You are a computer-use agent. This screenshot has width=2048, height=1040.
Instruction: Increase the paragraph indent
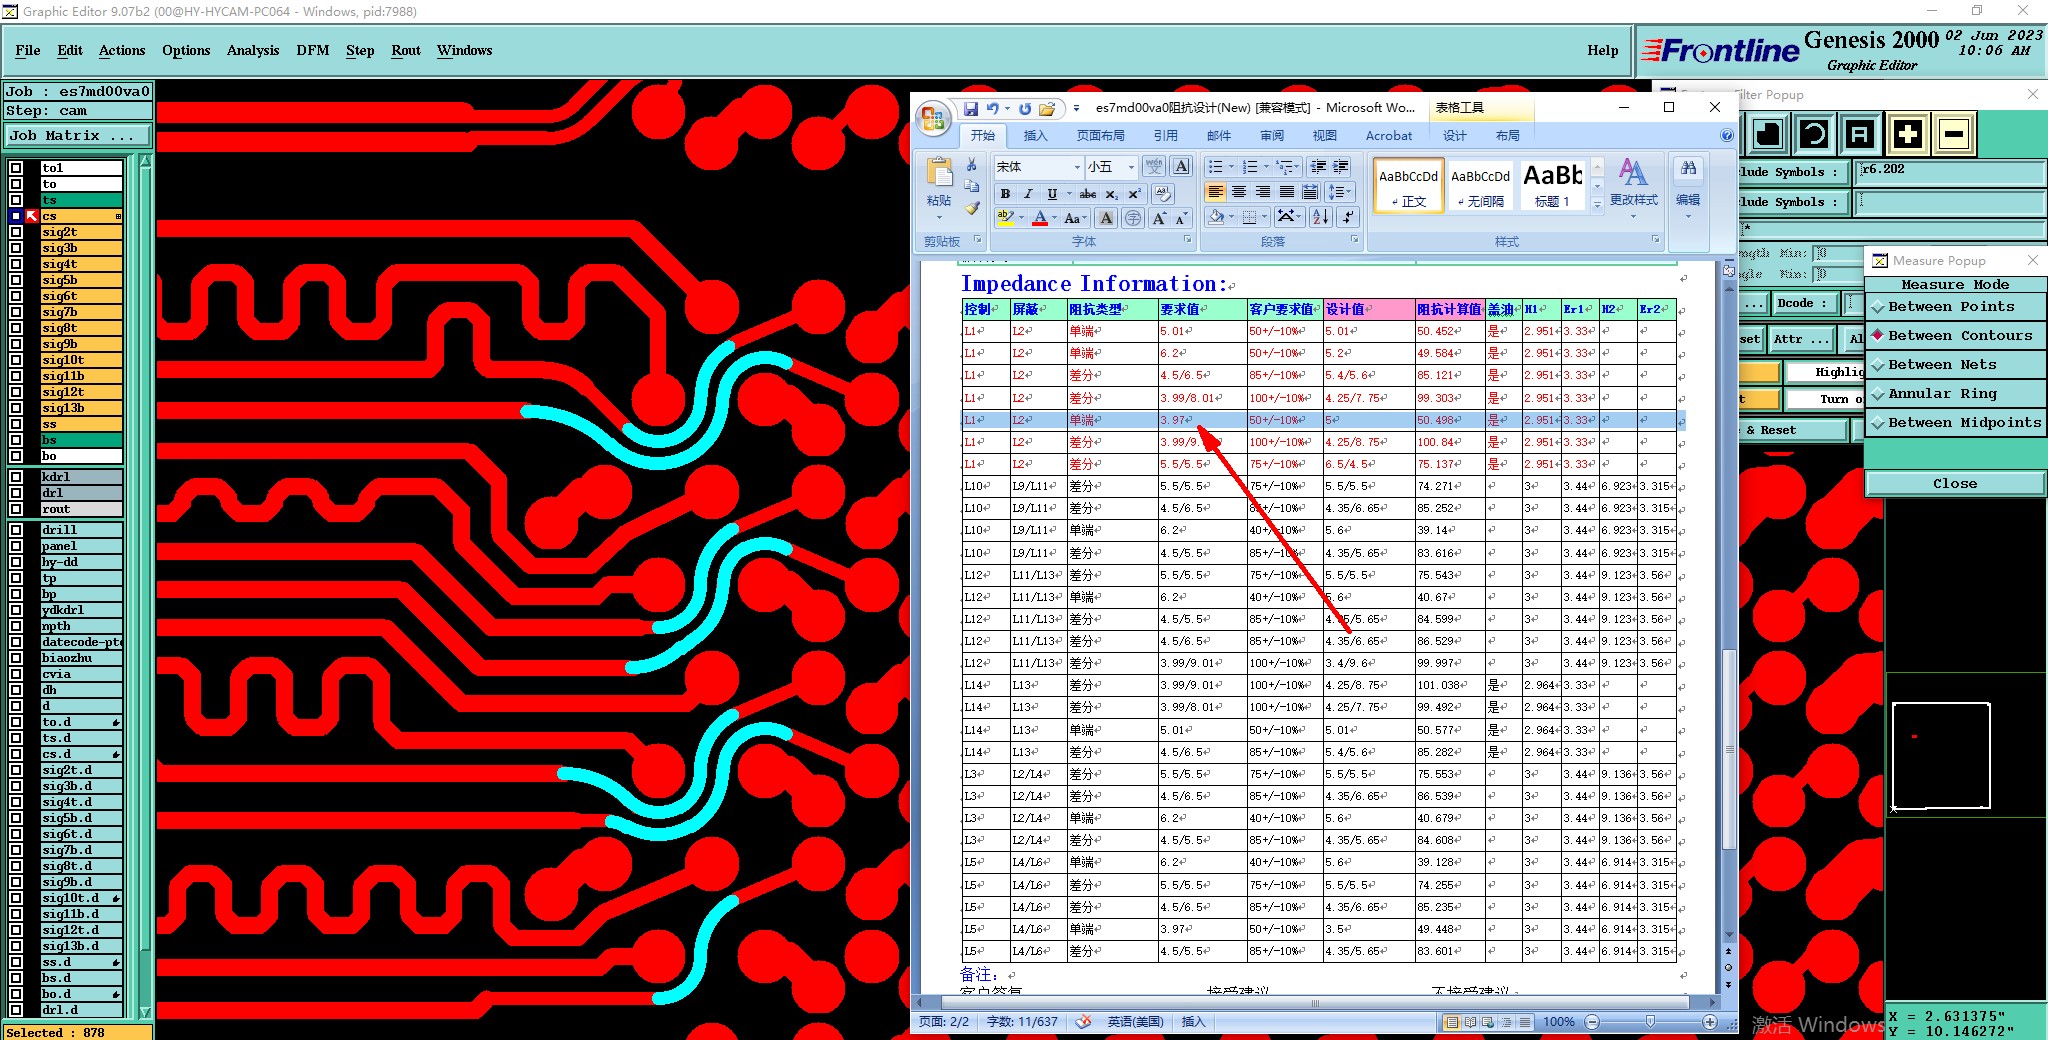click(x=1342, y=167)
